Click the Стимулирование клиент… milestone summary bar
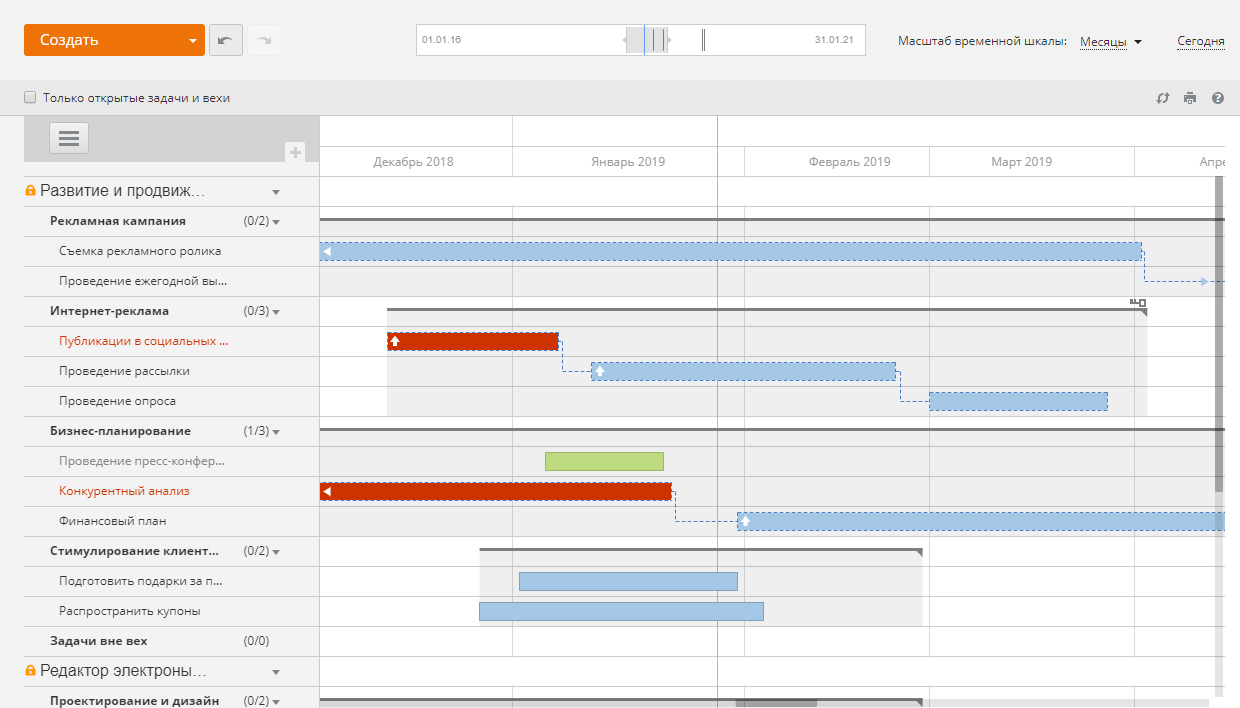1240x708 pixels. tap(700, 550)
